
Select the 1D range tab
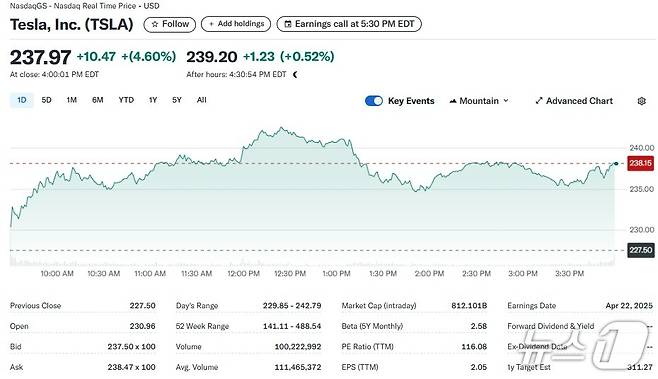point(21,100)
